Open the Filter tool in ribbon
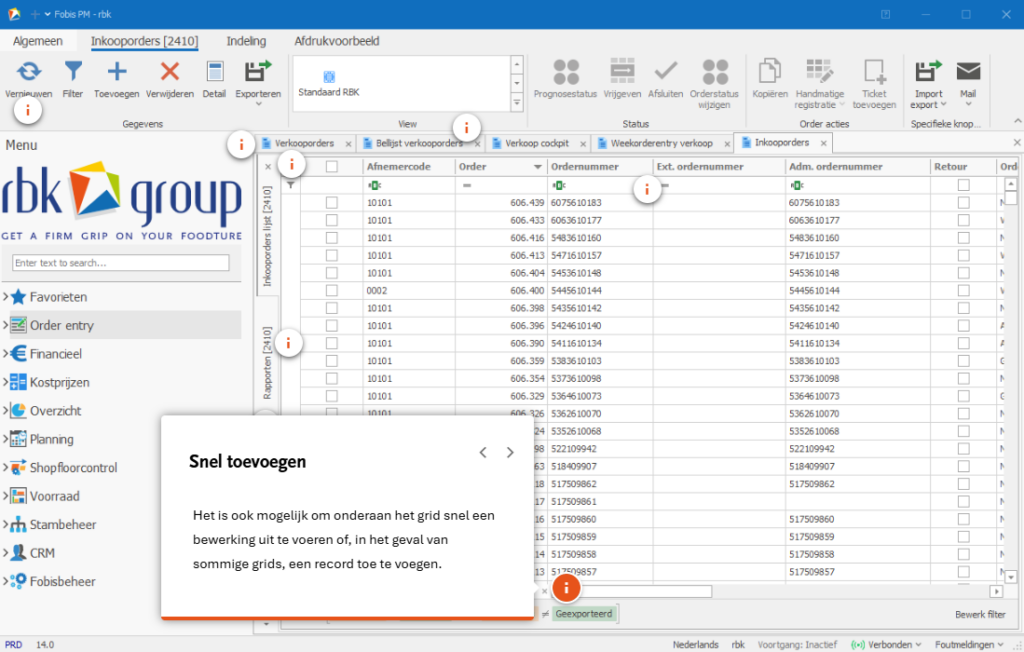 coord(73,71)
